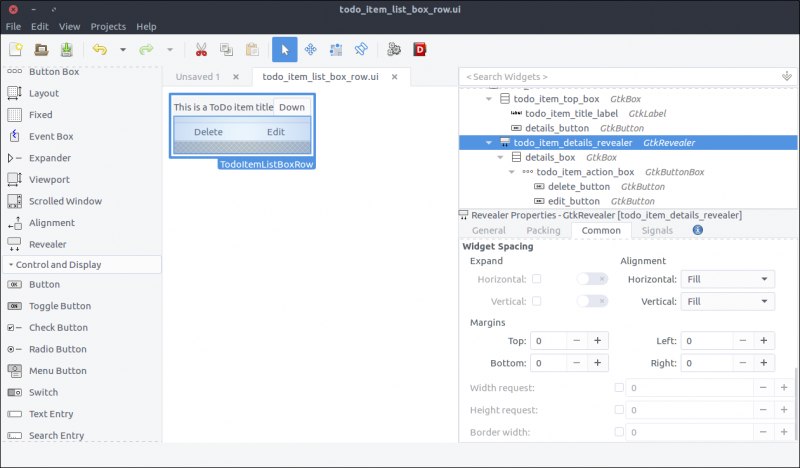Check the Width request checkbox

[x=619, y=387]
